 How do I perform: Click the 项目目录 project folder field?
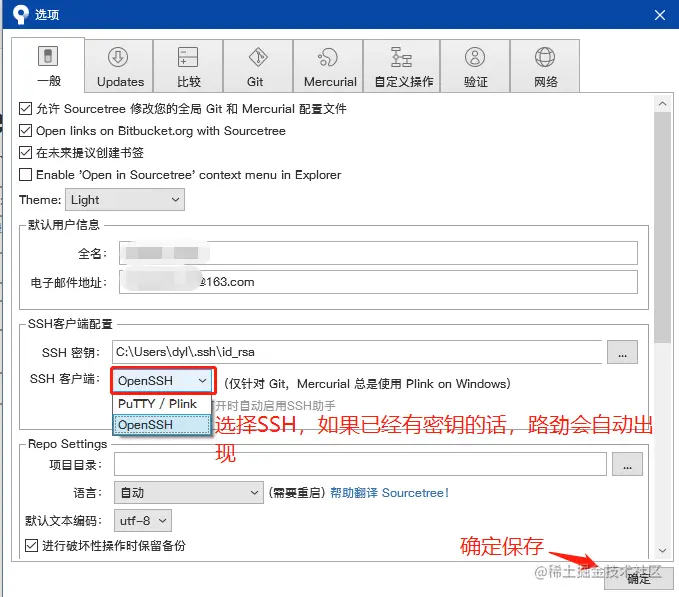click(x=360, y=464)
